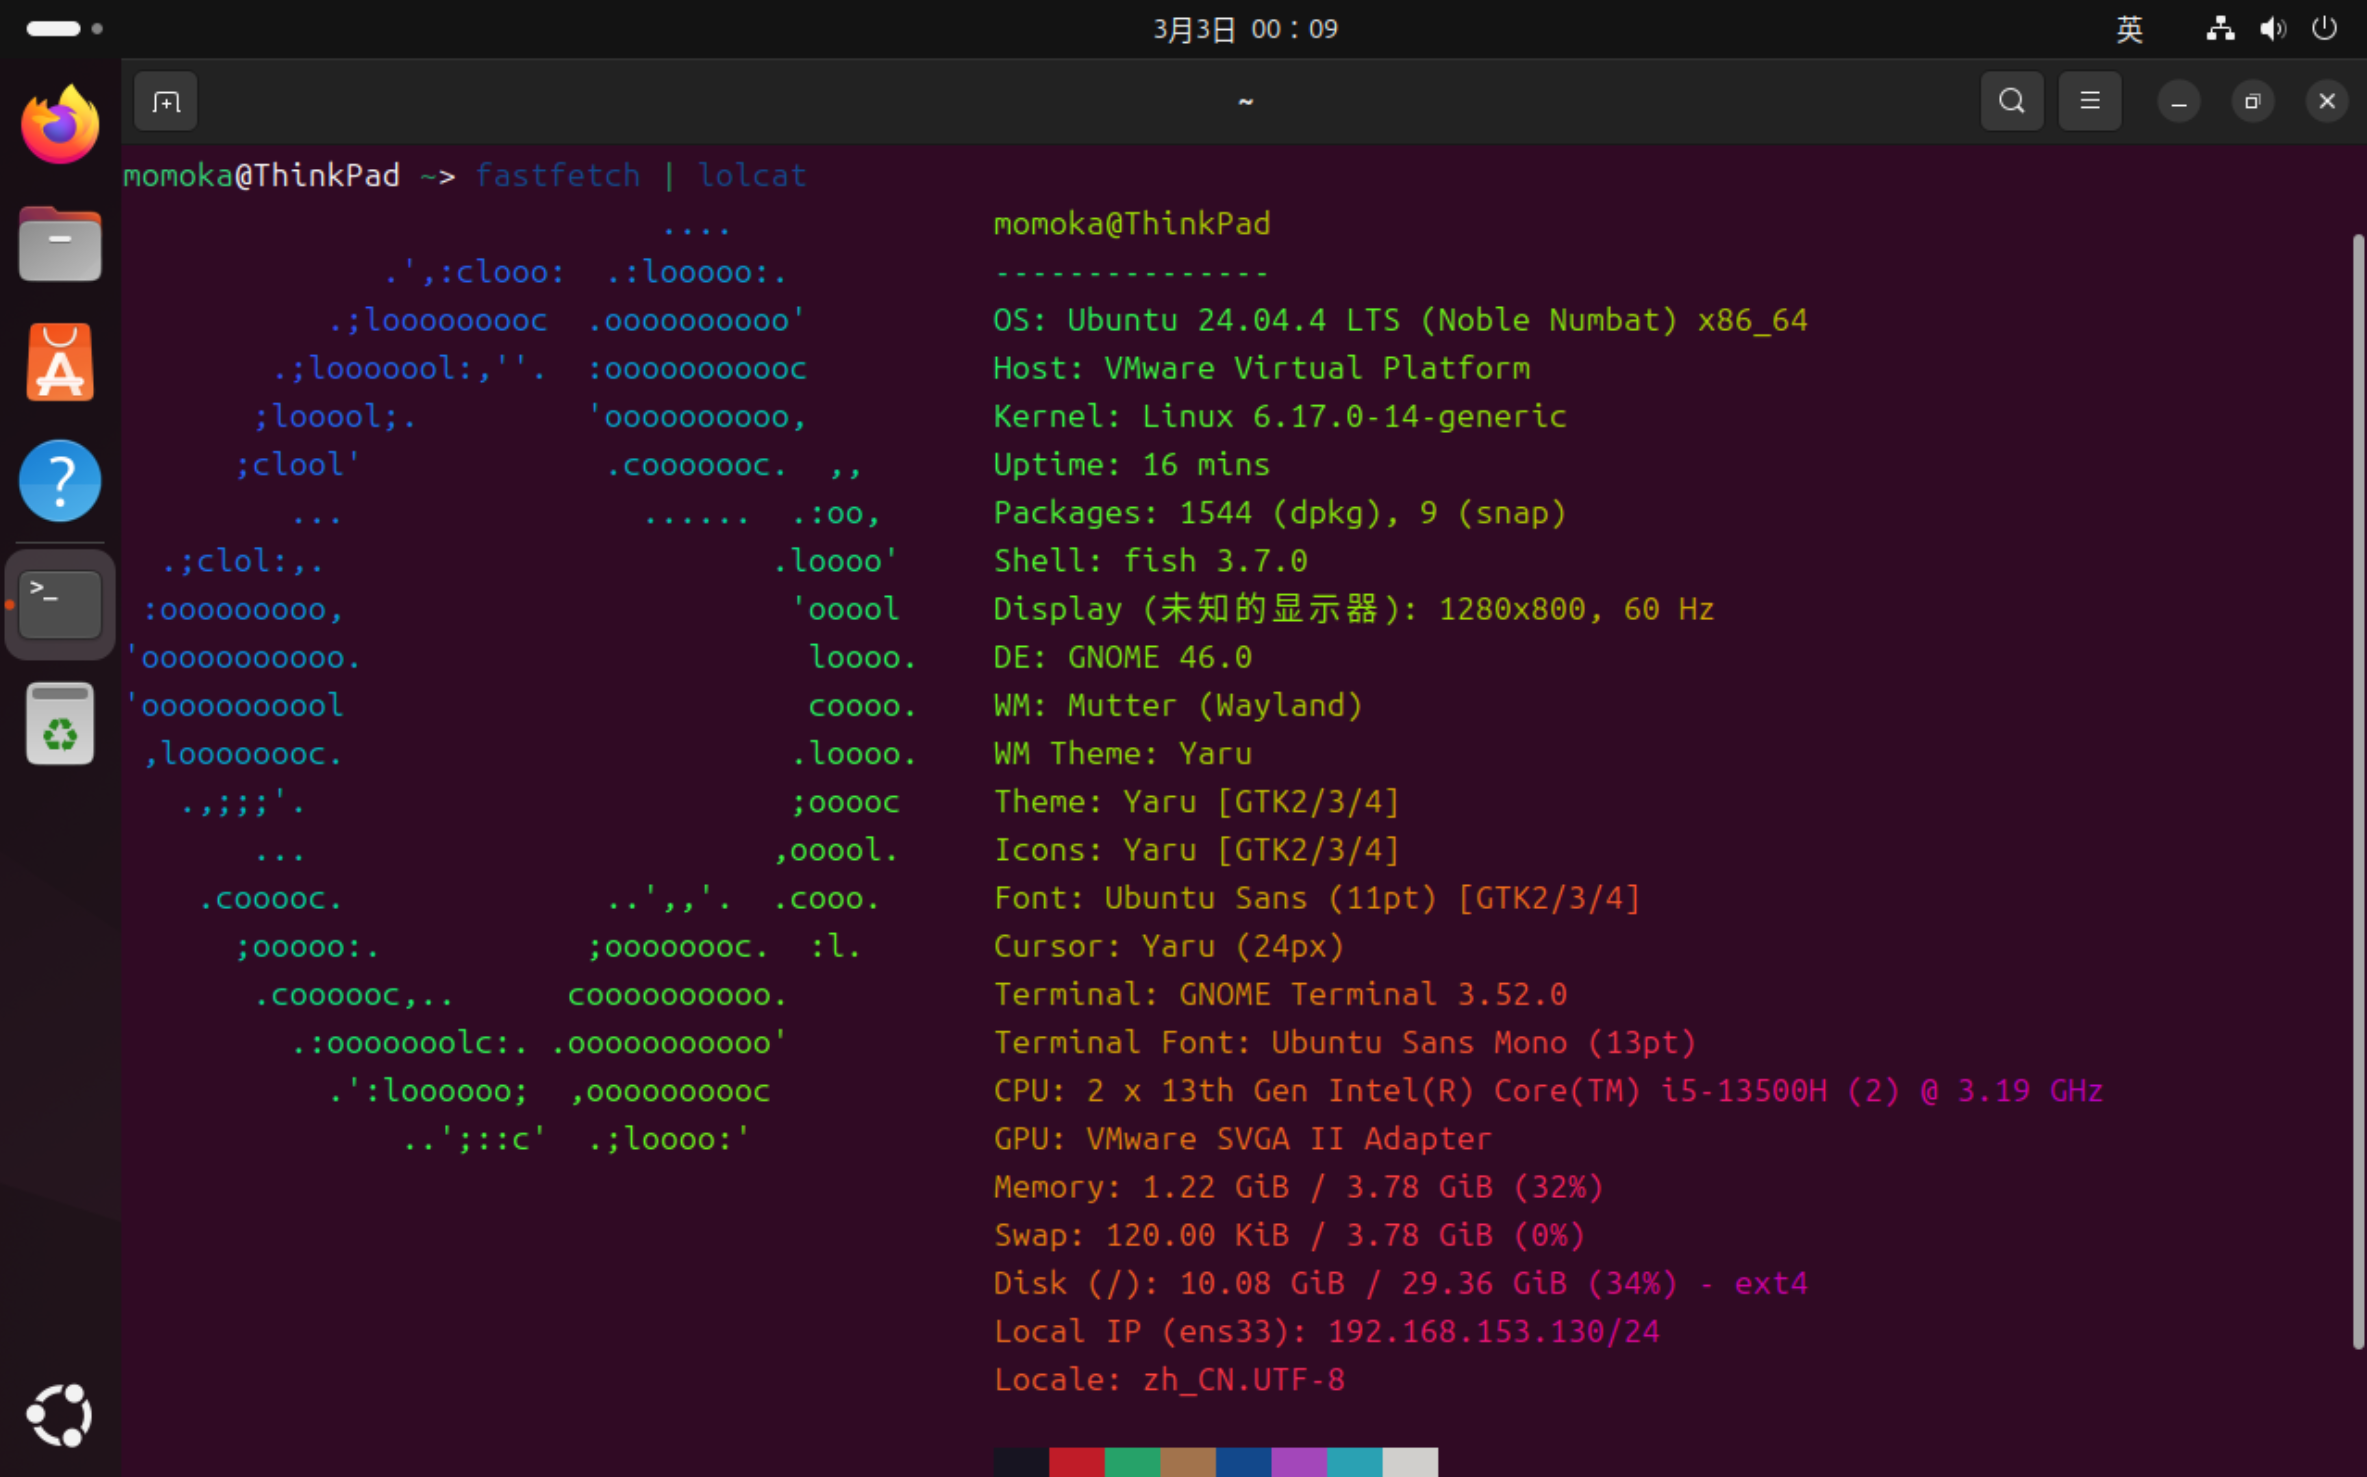Open Ubuntu App Center icon
2367x1477 pixels.
[60, 362]
